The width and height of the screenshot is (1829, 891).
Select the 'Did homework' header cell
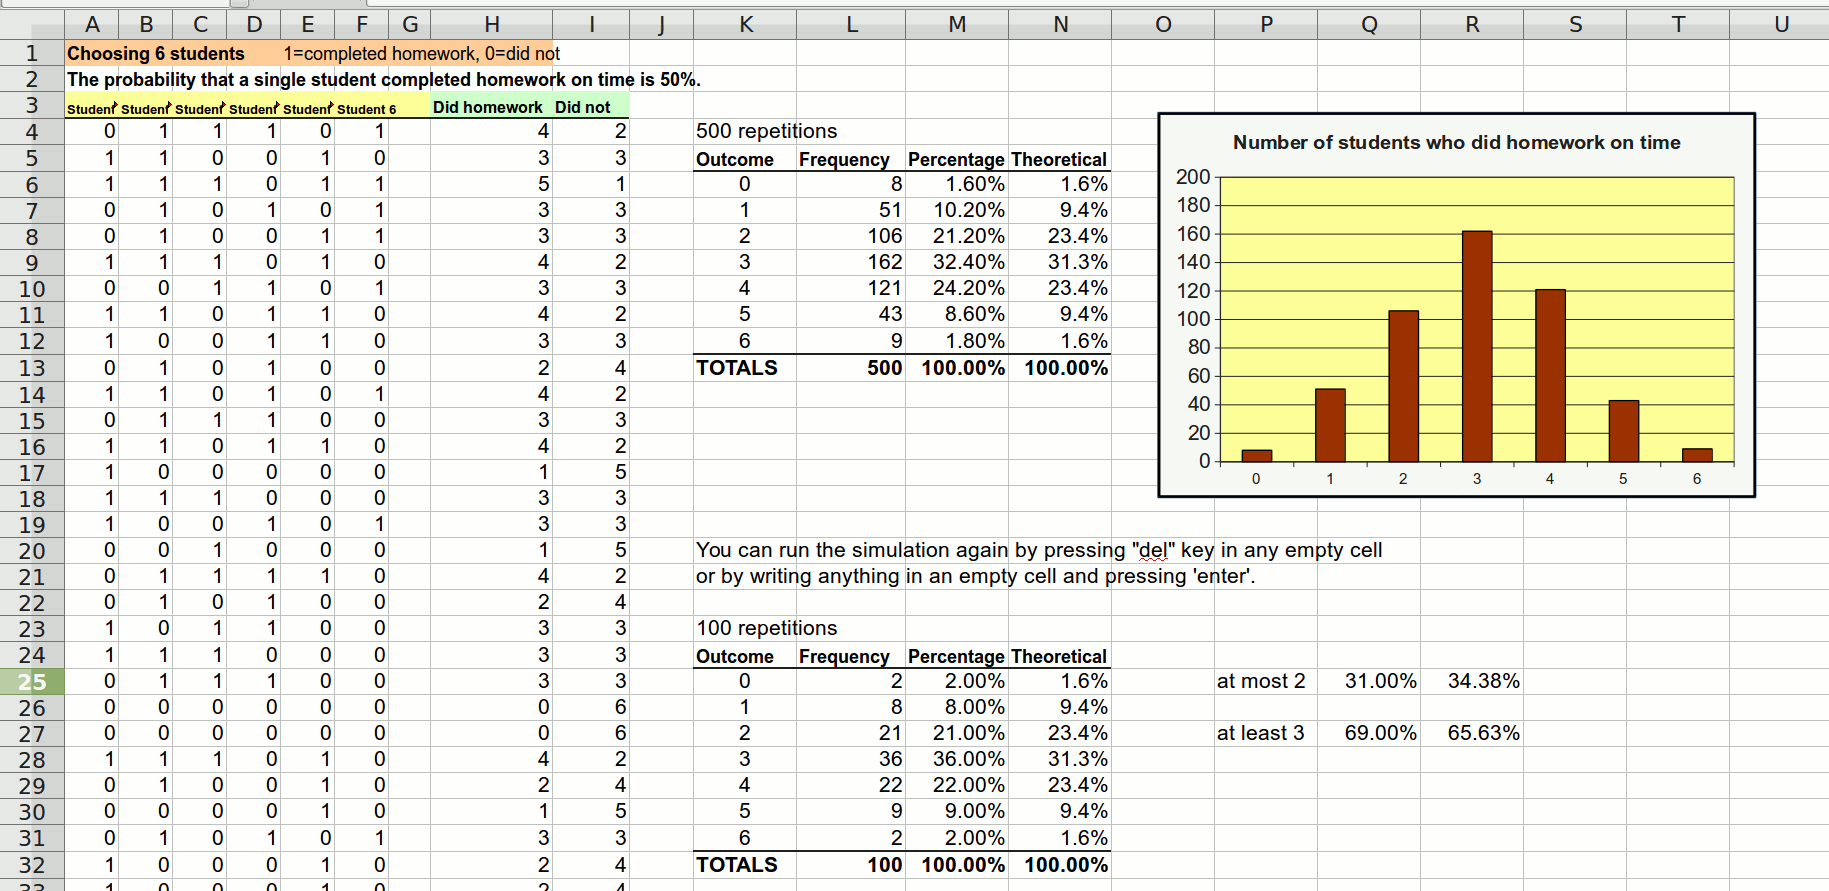click(x=488, y=107)
